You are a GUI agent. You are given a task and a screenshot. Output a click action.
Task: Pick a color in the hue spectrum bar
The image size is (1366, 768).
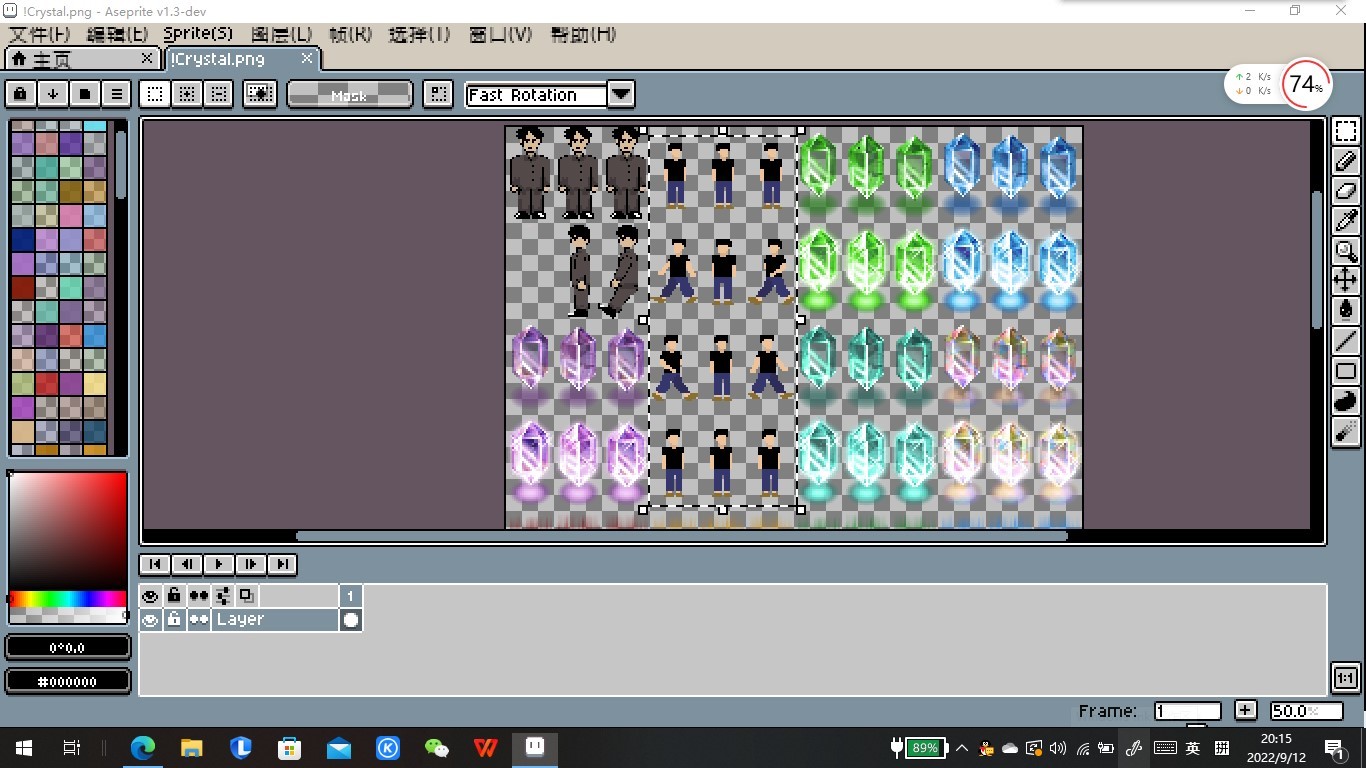(x=68, y=598)
